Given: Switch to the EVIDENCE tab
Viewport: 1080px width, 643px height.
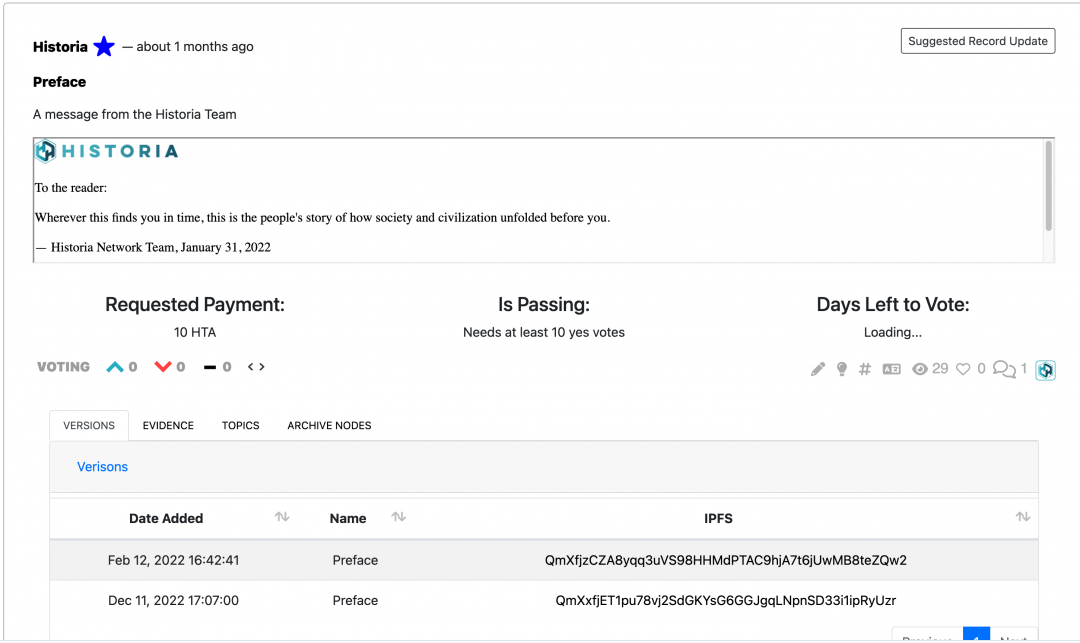Looking at the screenshot, I should [x=167, y=425].
